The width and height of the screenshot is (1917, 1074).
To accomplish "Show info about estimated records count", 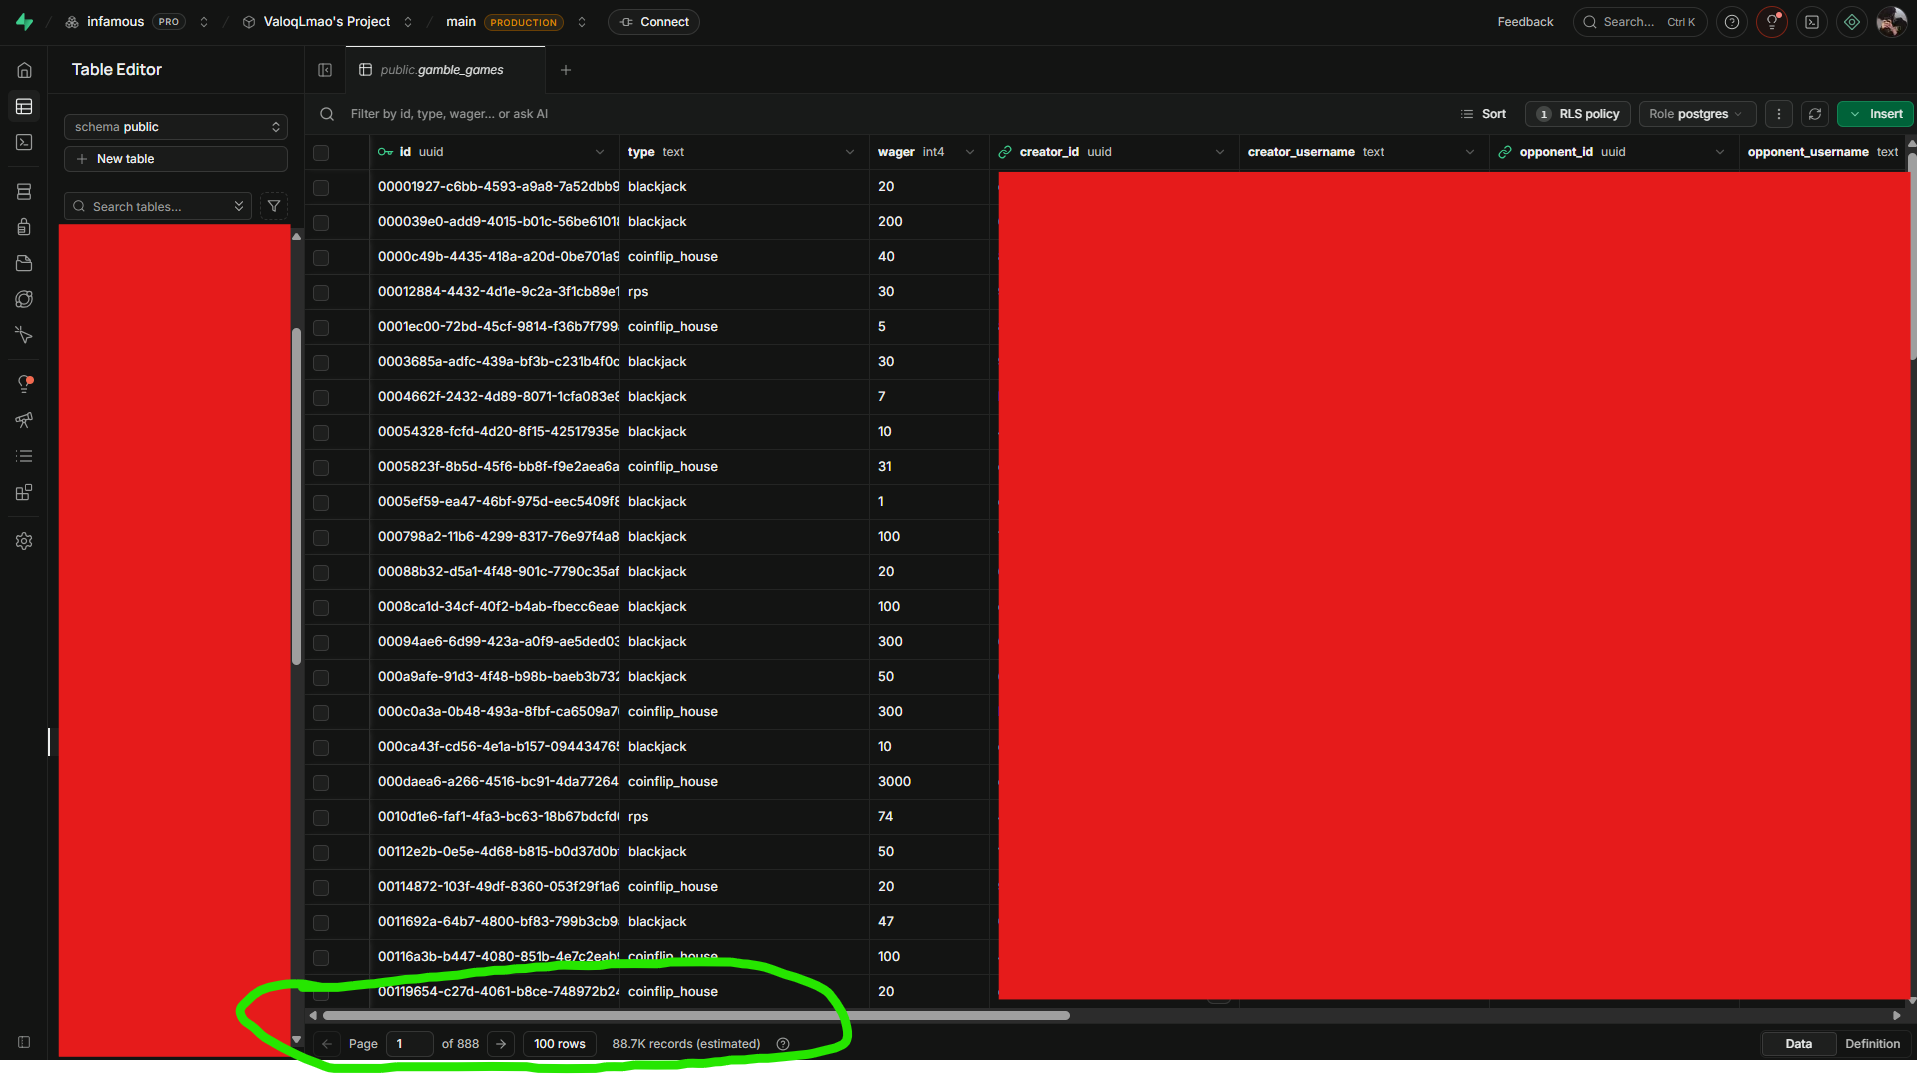I will [783, 1044].
